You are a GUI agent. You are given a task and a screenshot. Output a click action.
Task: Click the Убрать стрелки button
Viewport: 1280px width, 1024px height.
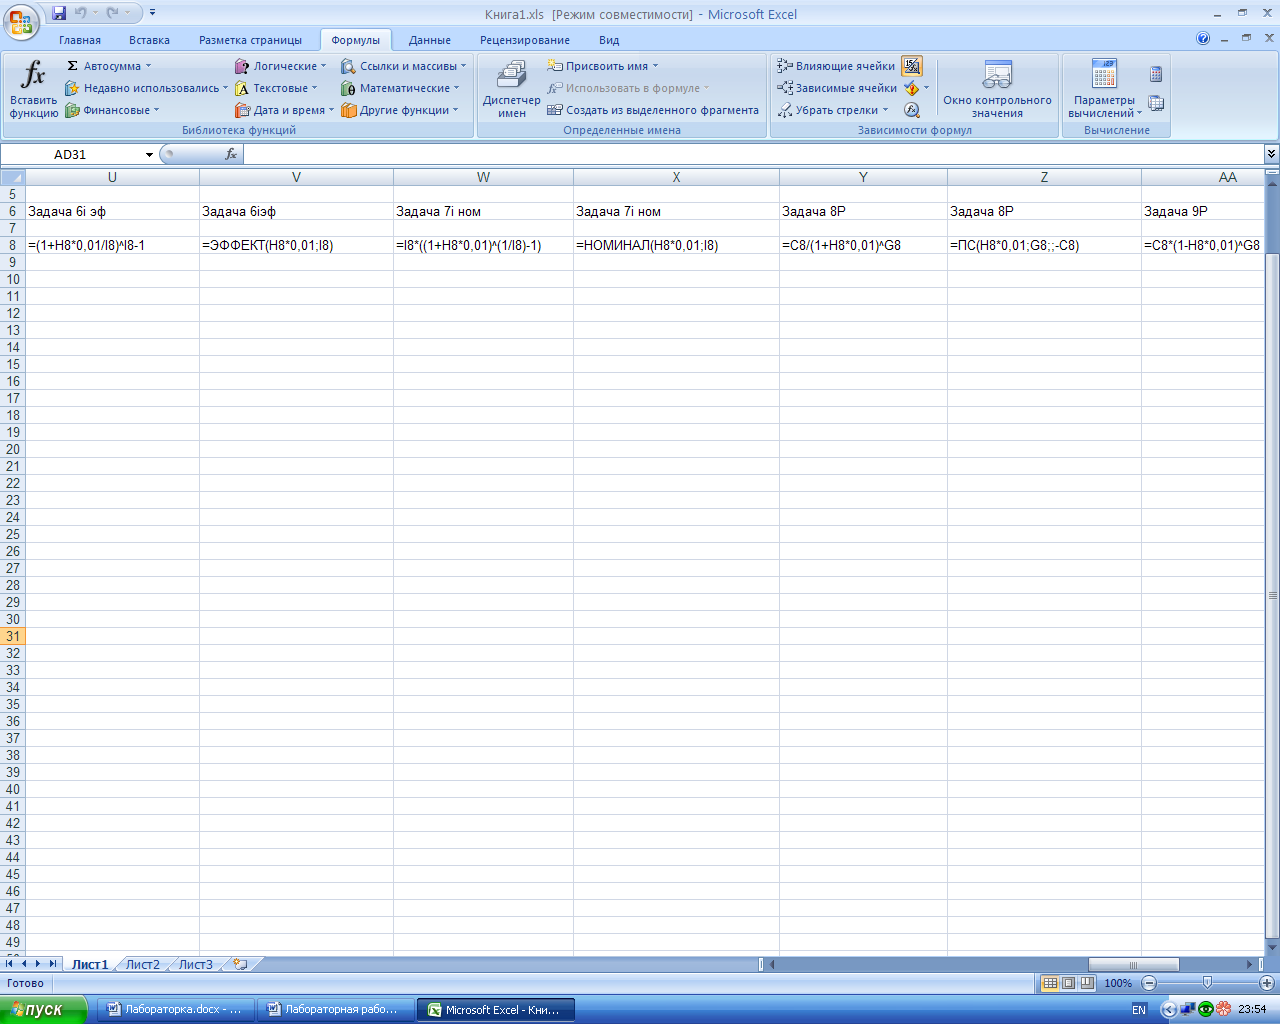832,110
